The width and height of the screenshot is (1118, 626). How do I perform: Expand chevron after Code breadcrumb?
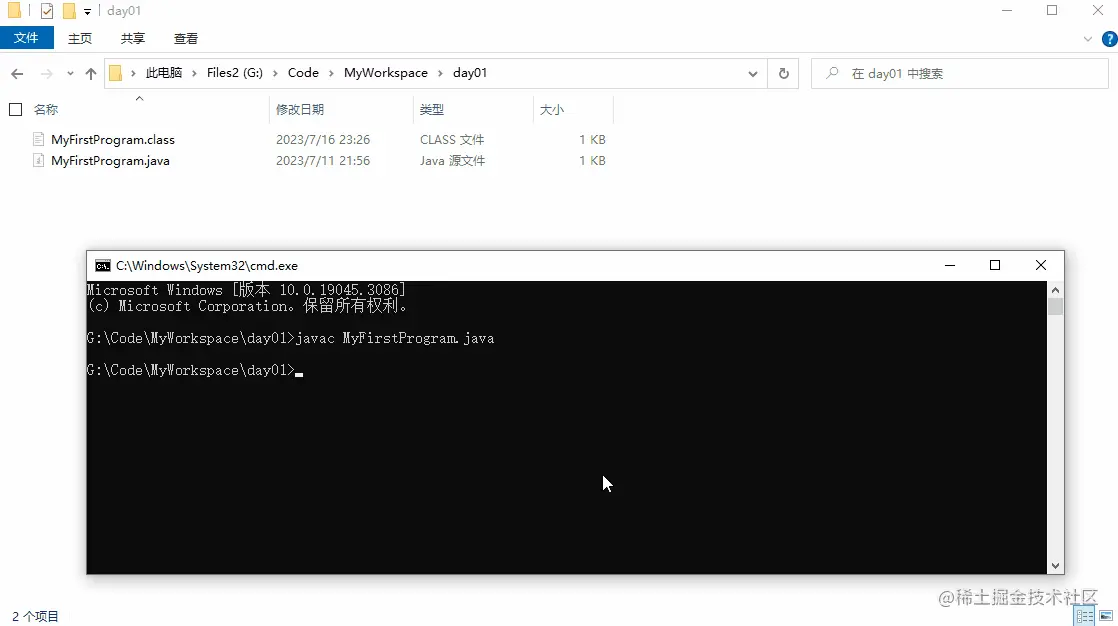331,73
